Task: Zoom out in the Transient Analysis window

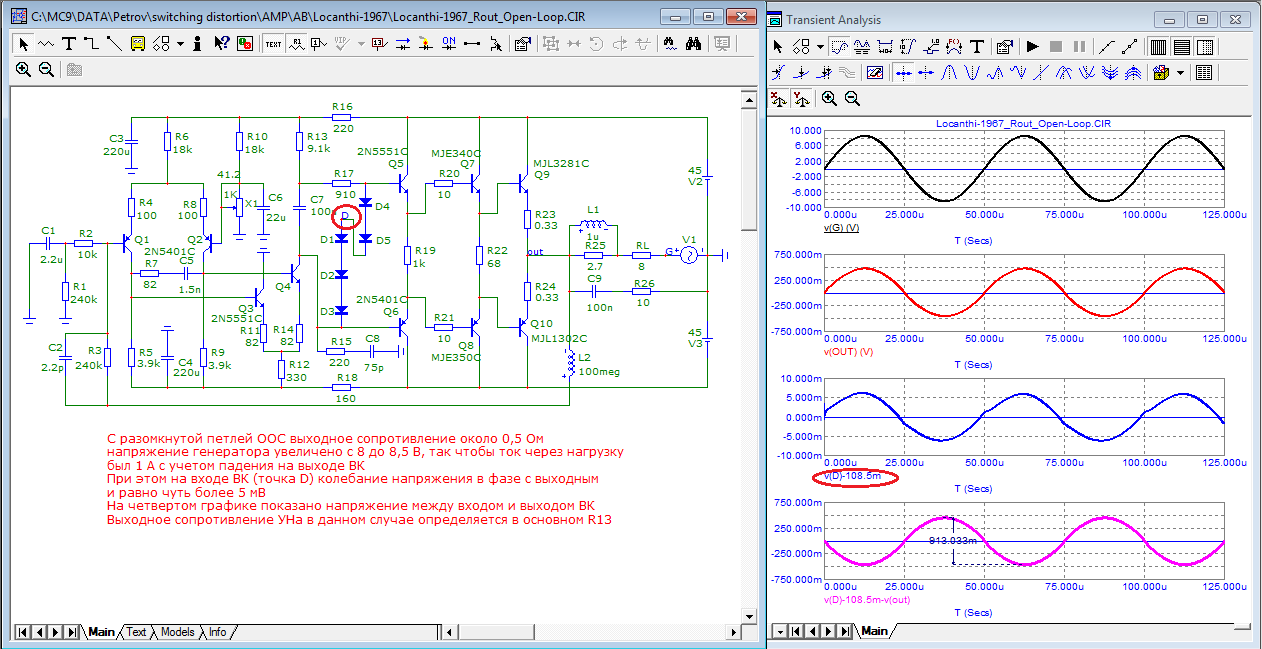Action: (x=852, y=98)
